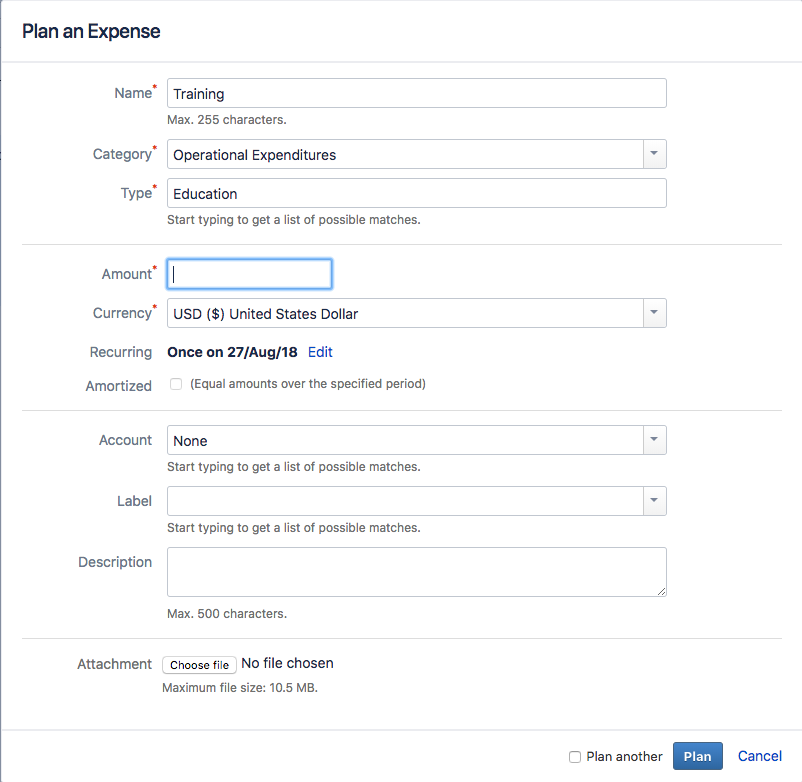Open the Category dropdown arrow
Viewport: 802px width, 782px height.
[x=654, y=154]
